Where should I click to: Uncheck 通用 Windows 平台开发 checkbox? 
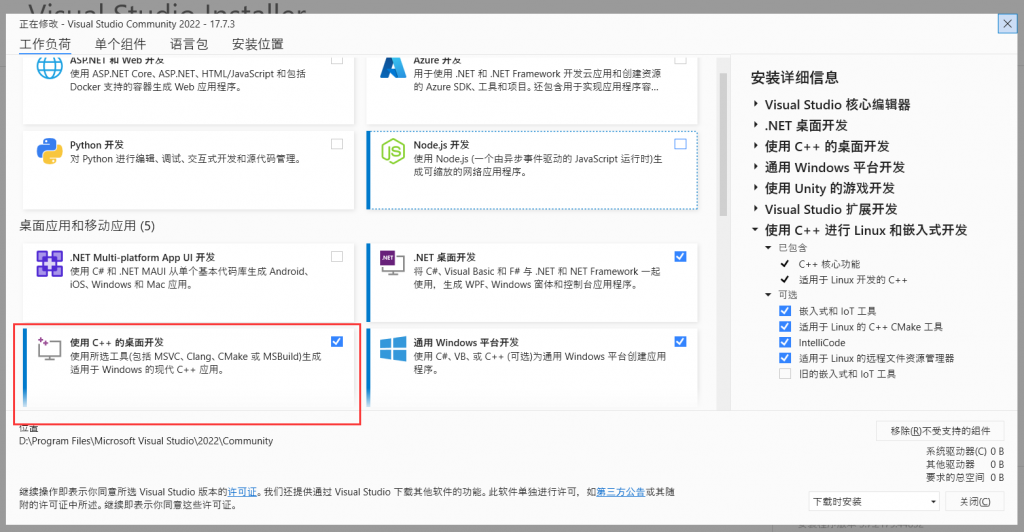[x=680, y=341]
